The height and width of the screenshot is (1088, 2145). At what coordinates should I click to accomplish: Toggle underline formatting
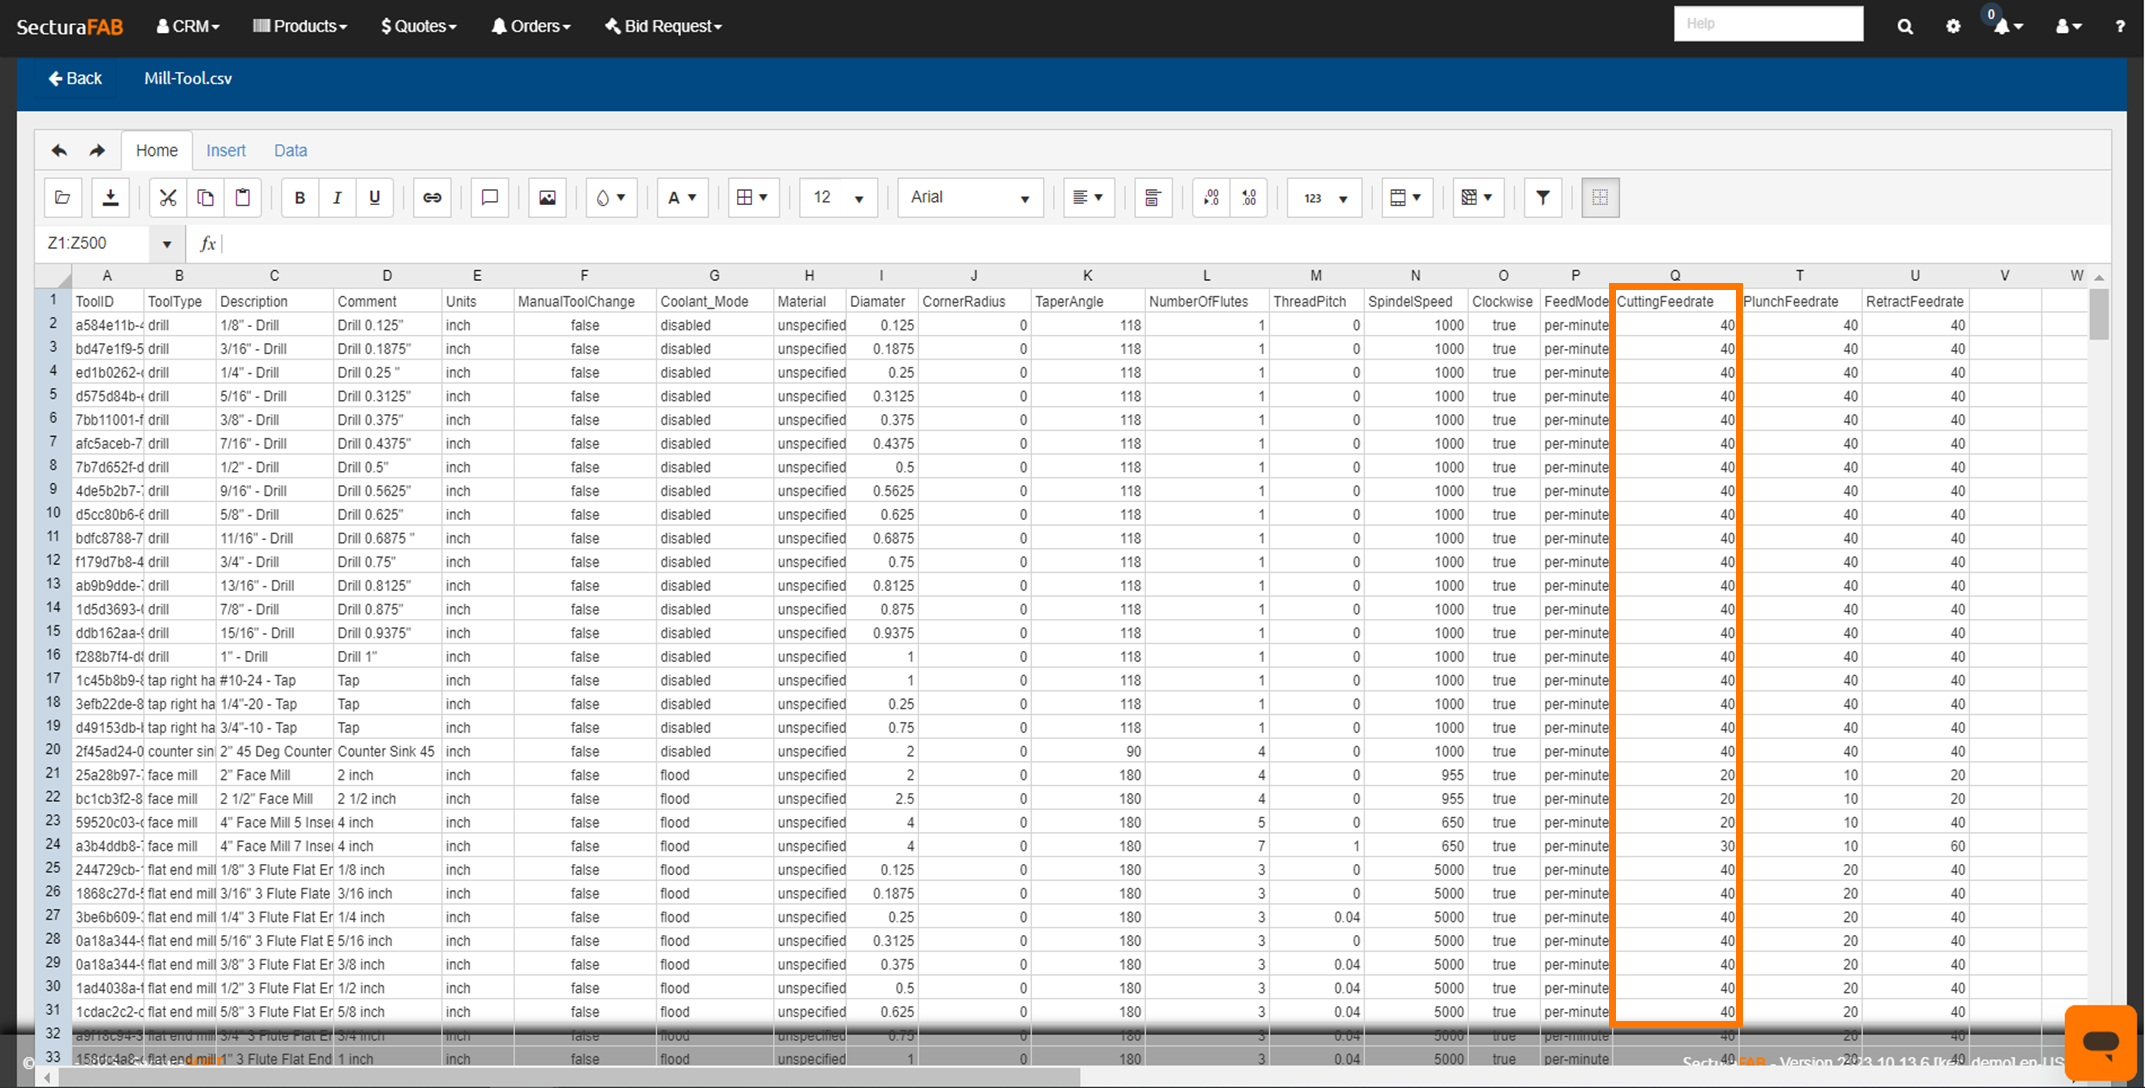click(375, 198)
